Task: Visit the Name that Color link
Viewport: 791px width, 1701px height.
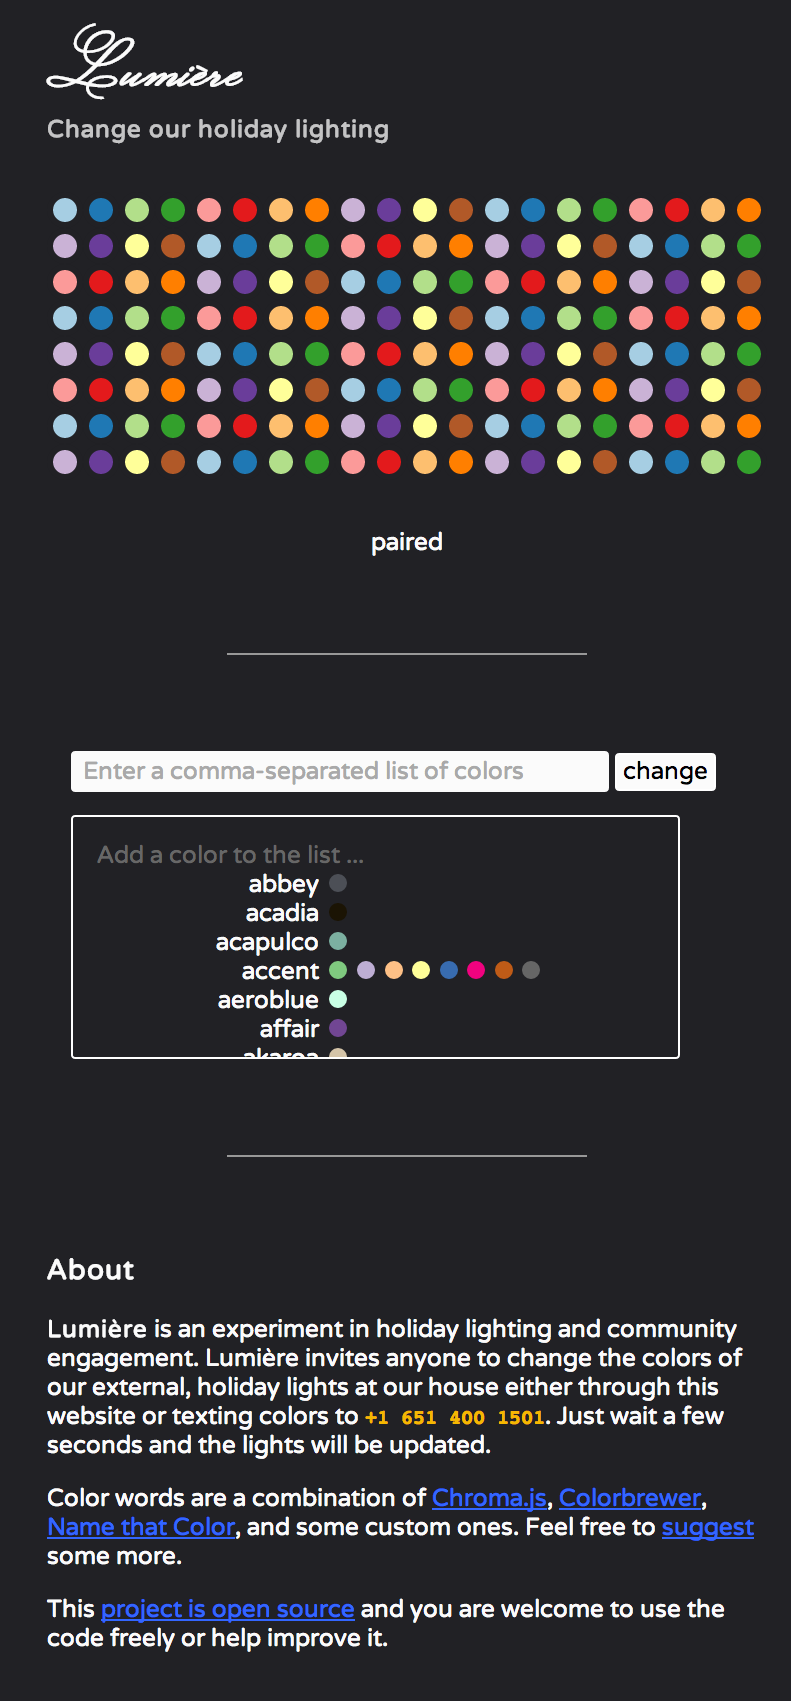Action: click(x=141, y=1527)
